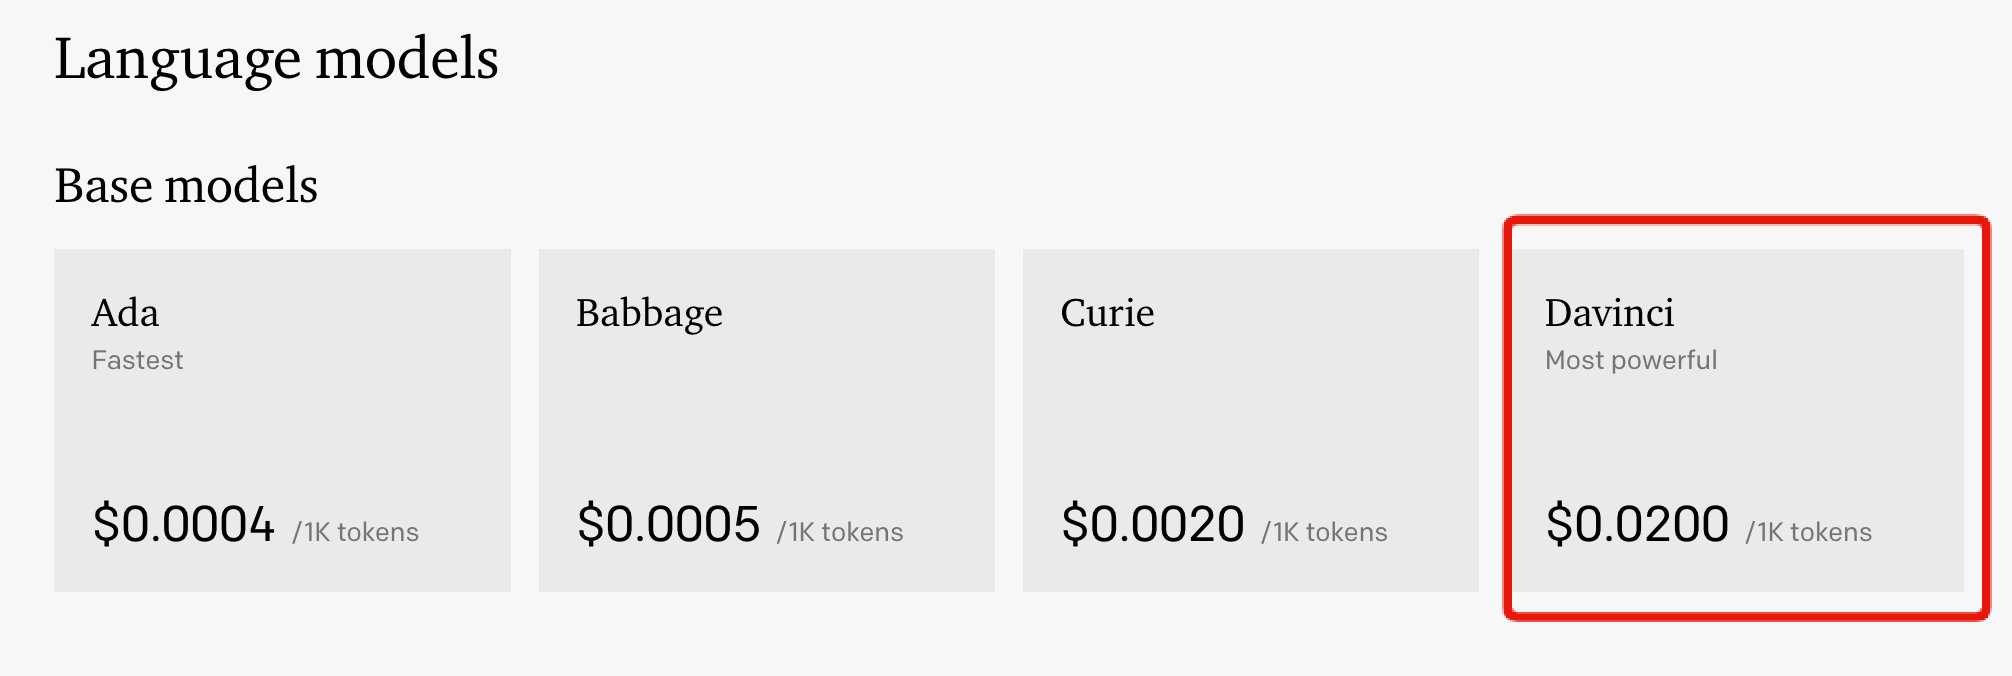Click the /1K tokens label beside $0.0004

(356, 532)
